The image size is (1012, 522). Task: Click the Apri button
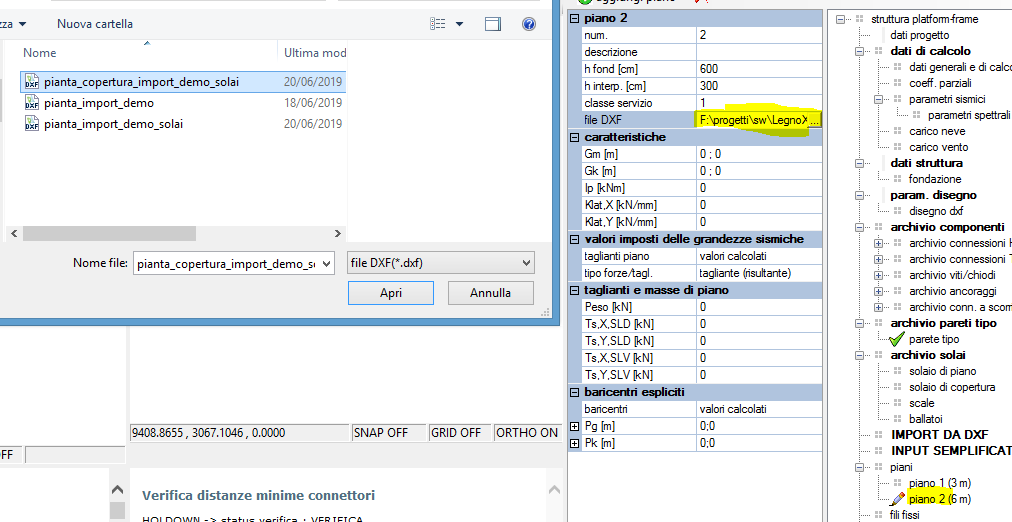pyautogui.click(x=390, y=293)
